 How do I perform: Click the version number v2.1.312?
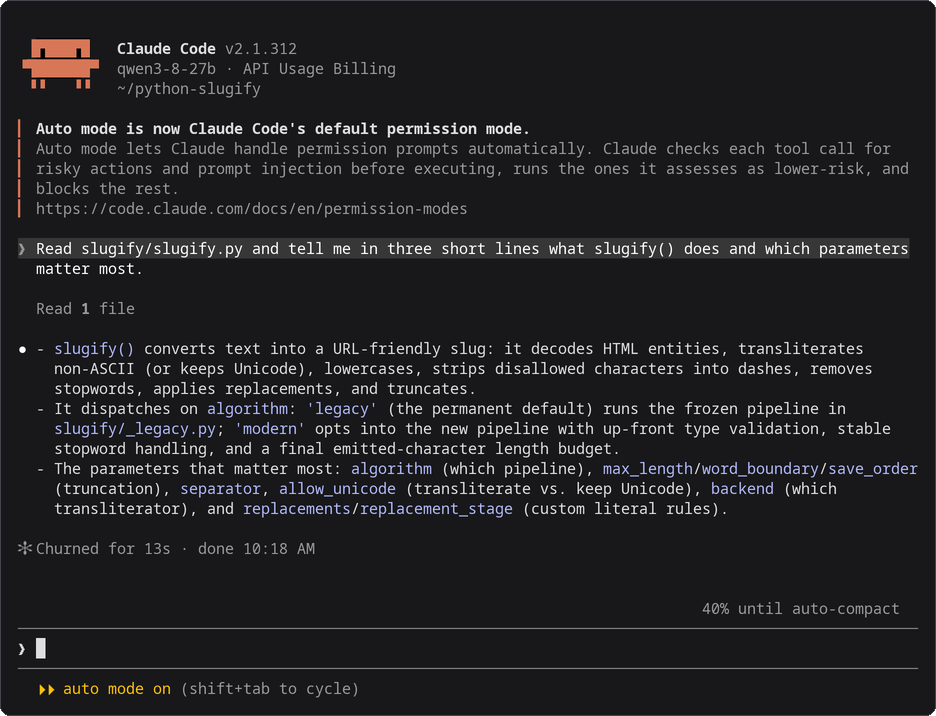pyautogui.click(x=261, y=49)
